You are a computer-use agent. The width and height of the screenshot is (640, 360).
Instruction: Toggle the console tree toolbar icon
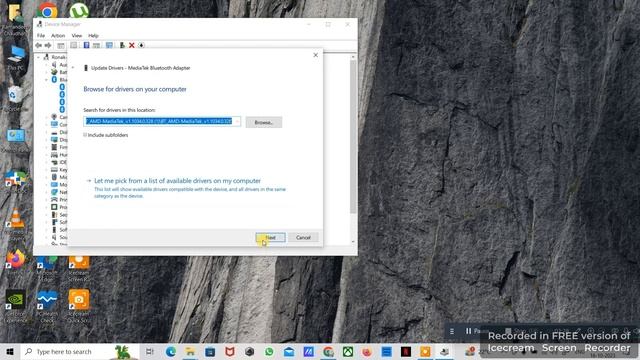(61, 45)
